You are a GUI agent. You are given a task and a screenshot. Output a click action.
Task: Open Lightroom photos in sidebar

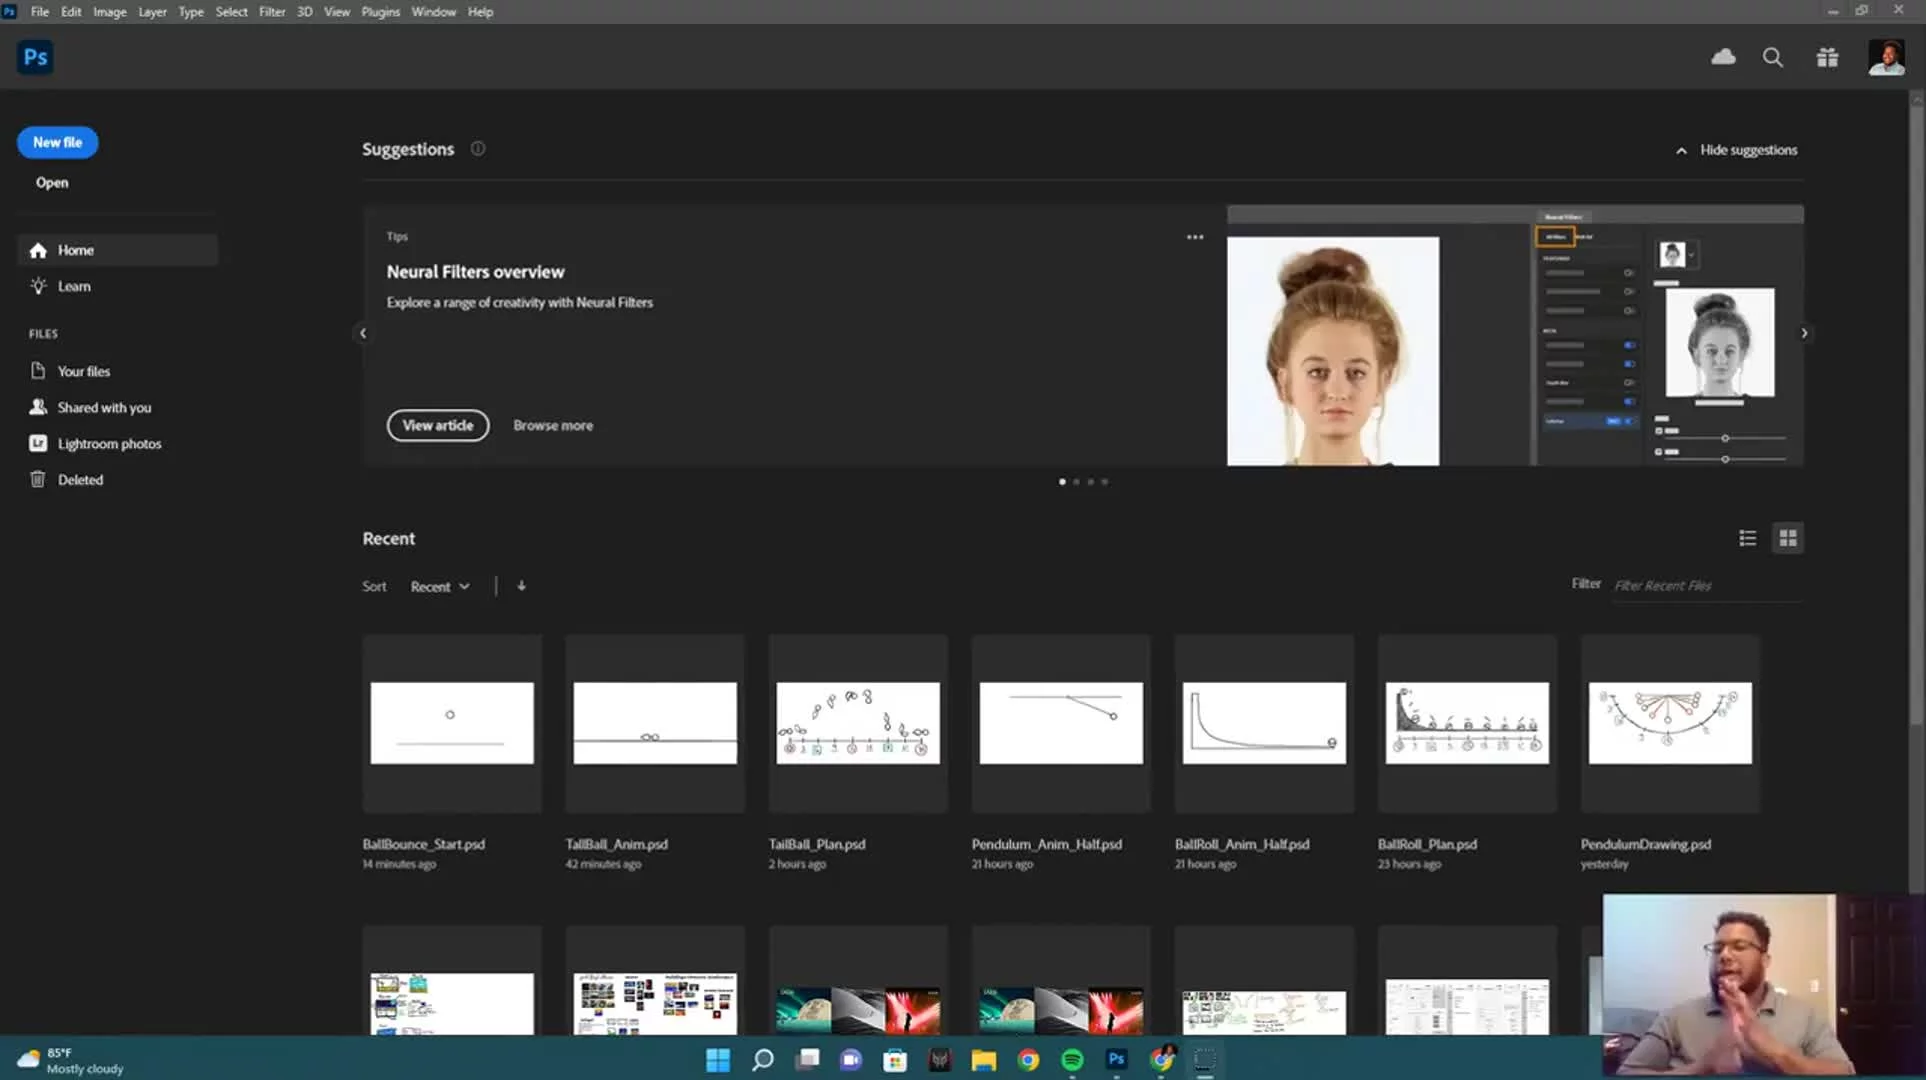[109, 444]
